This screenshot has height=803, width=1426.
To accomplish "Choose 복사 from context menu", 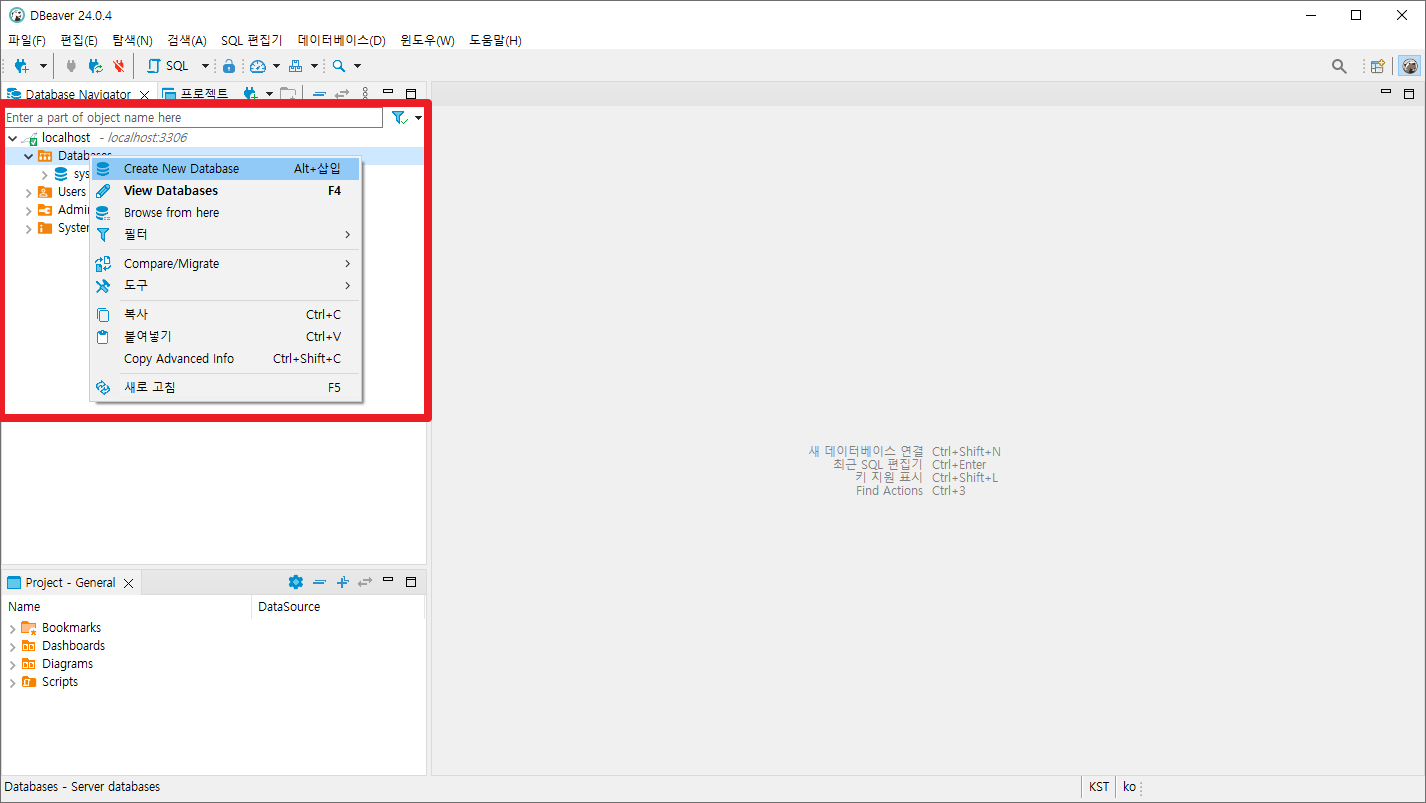I will 225,315.
